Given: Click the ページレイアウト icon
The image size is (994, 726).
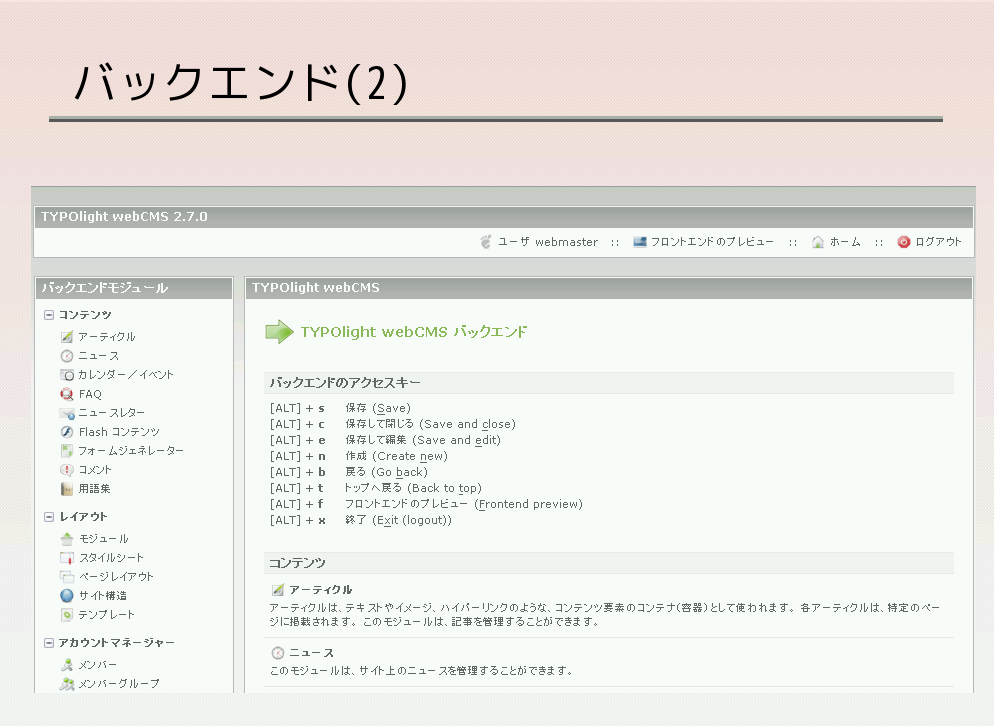Looking at the screenshot, I should pos(67,577).
